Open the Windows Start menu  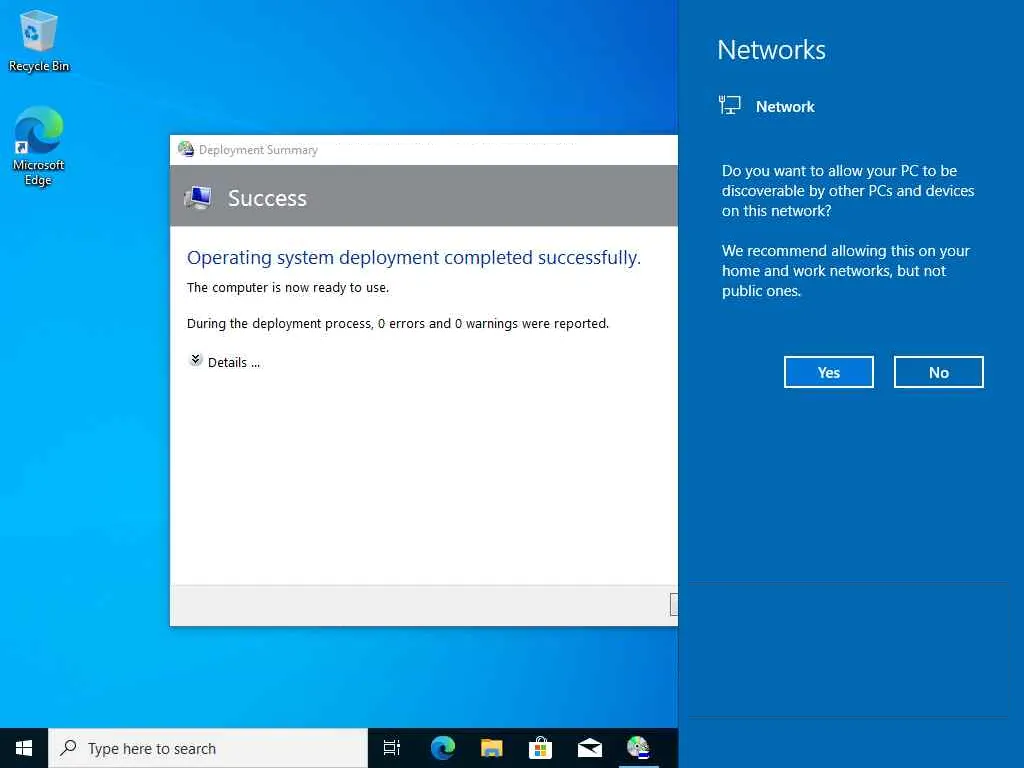click(x=24, y=748)
